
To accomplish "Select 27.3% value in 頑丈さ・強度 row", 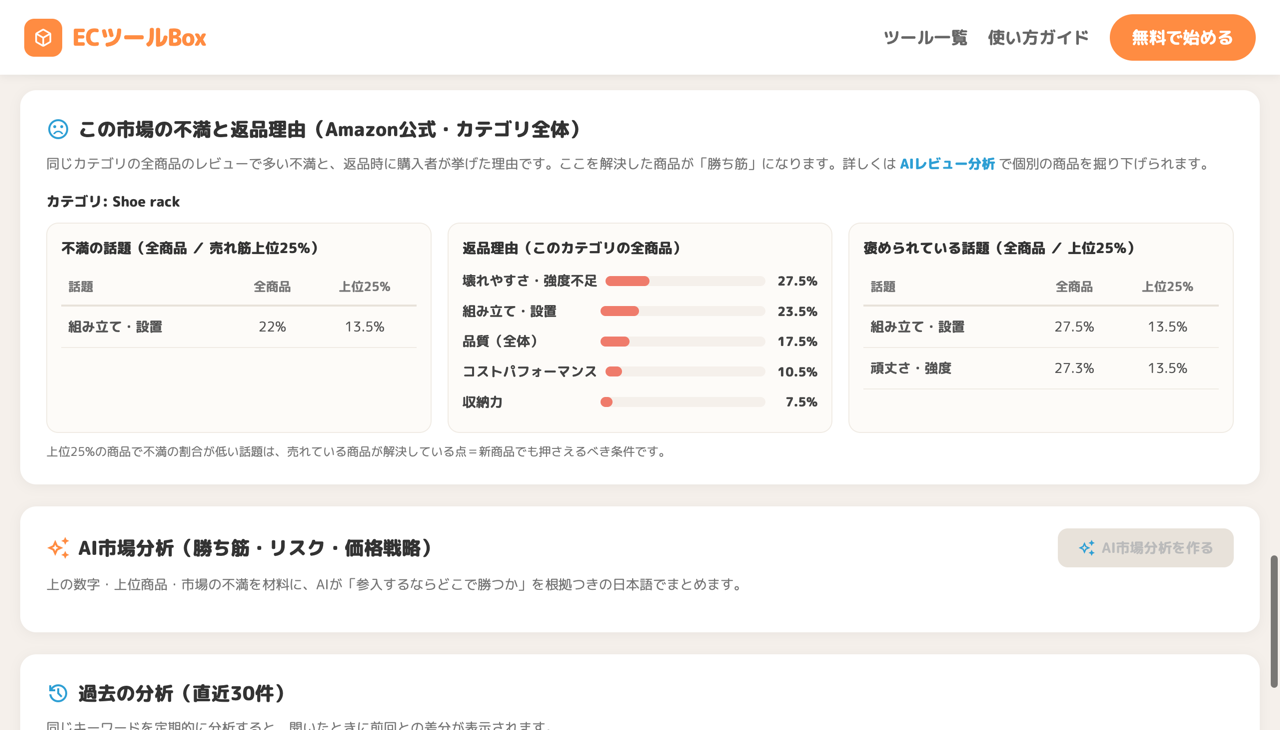I will click(1074, 368).
